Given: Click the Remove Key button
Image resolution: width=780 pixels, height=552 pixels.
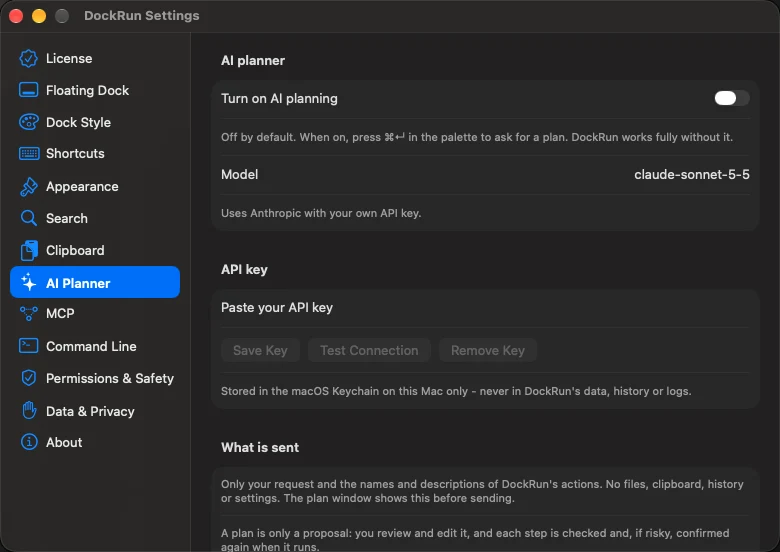Looking at the screenshot, I should click(x=488, y=350).
